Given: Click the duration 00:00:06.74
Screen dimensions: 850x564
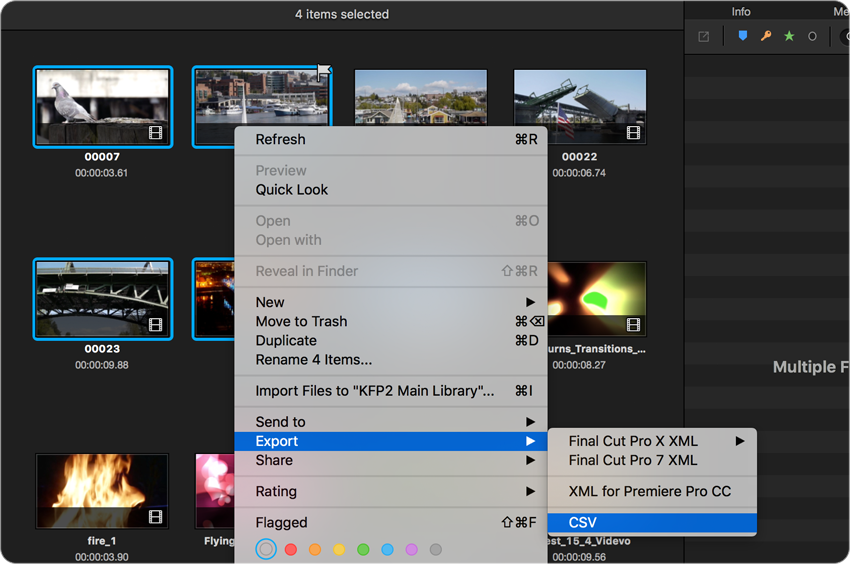Looking at the screenshot, I should [579, 173].
